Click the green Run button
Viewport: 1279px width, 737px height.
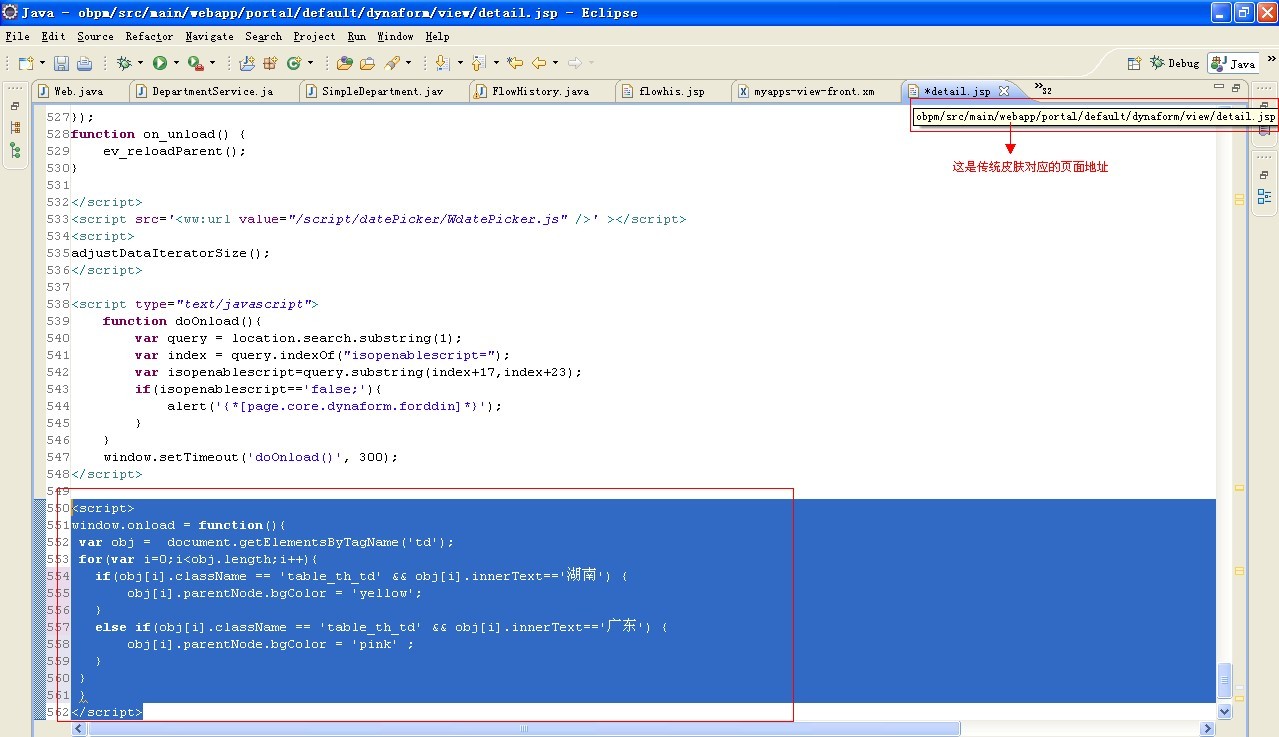[x=160, y=63]
